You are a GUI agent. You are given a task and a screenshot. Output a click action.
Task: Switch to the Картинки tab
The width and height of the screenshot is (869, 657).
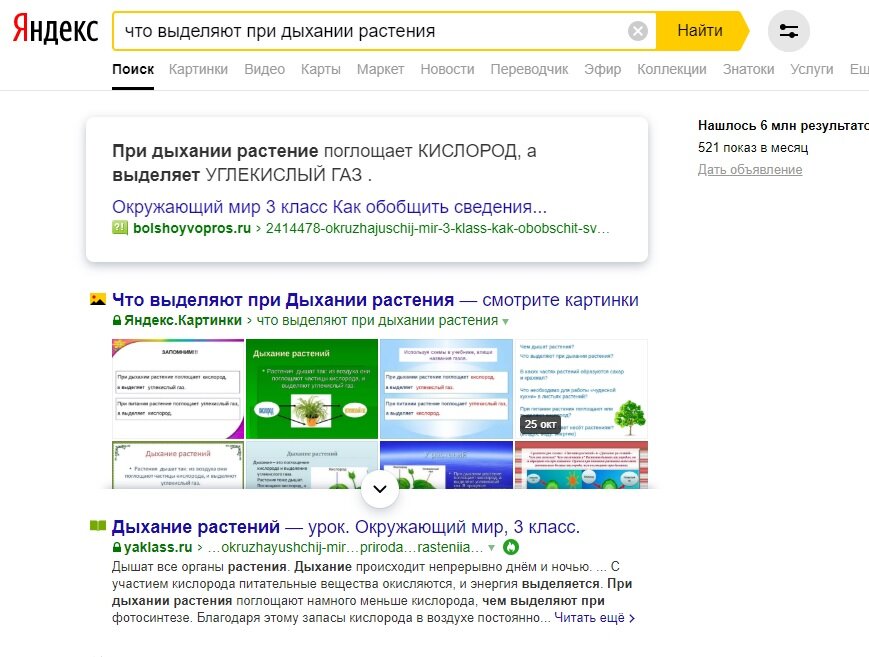click(x=198, y=69)
